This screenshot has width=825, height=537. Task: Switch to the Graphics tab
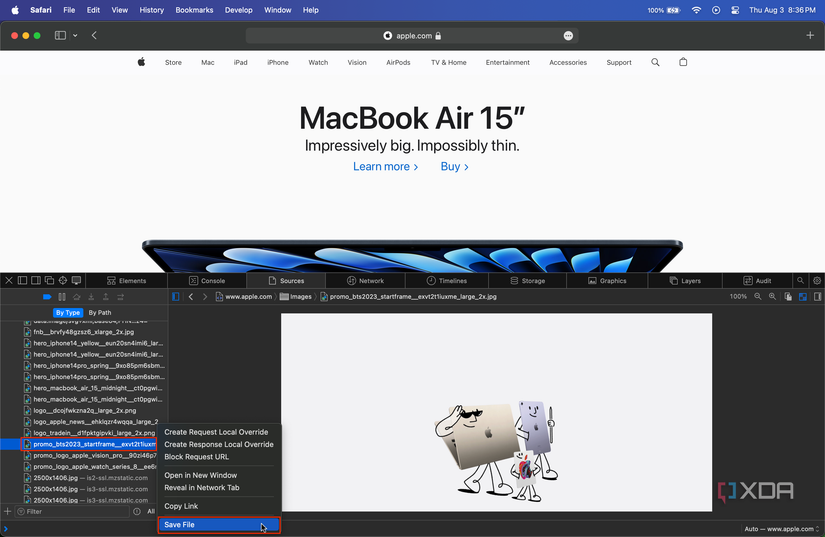[x=607, y=281]
